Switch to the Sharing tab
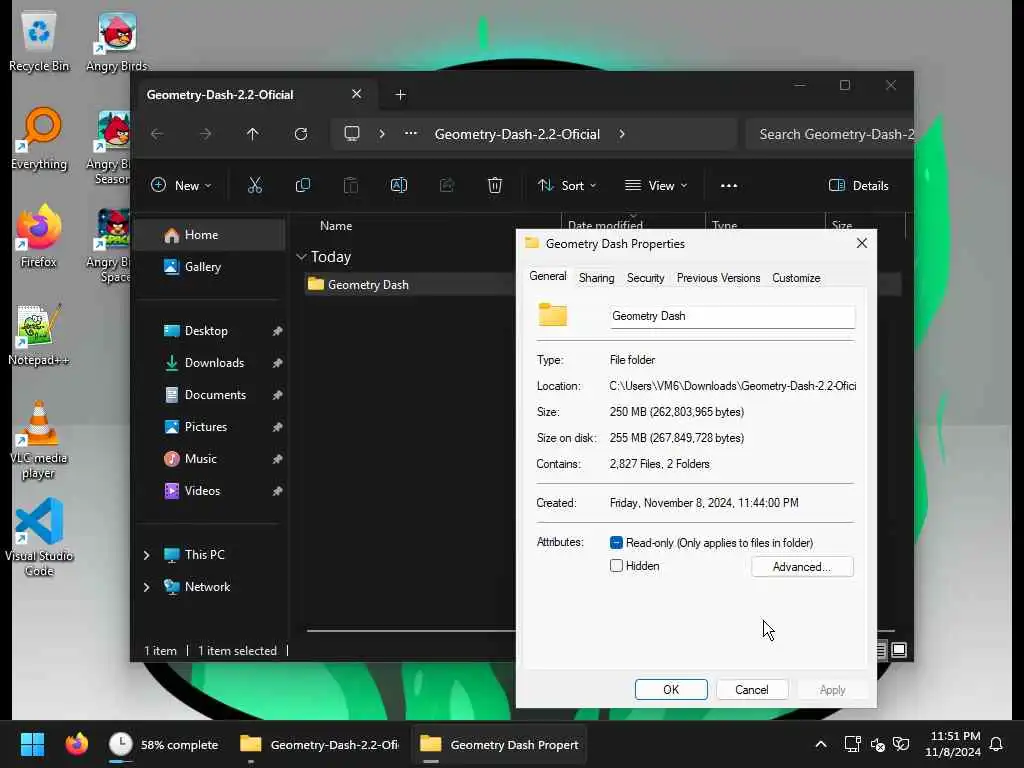 [x=596, y=278]
